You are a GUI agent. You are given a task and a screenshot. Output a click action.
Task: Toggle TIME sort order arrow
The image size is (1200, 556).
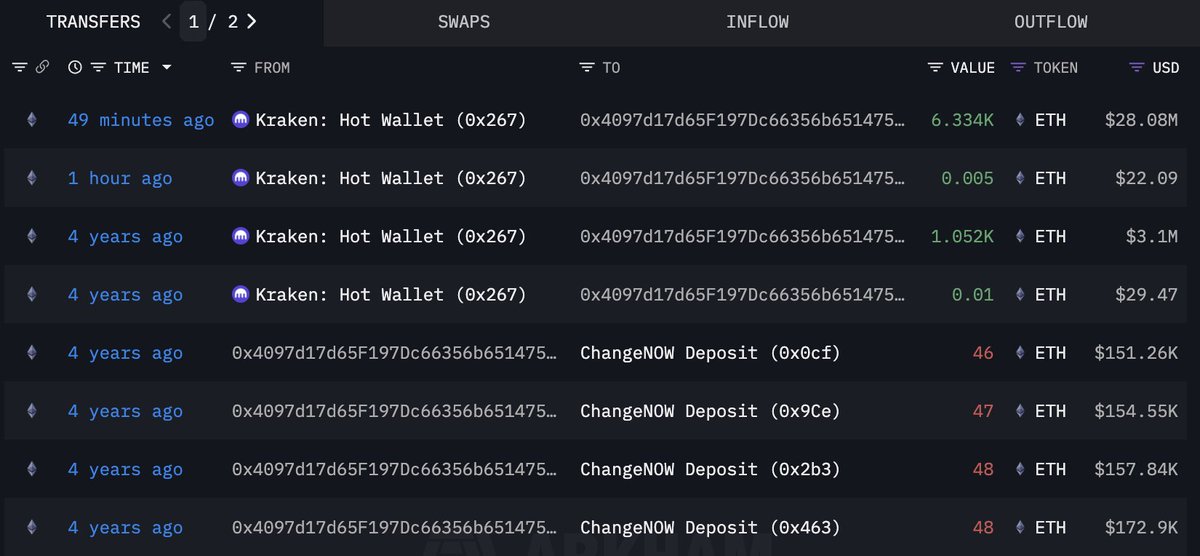[166, 68]
